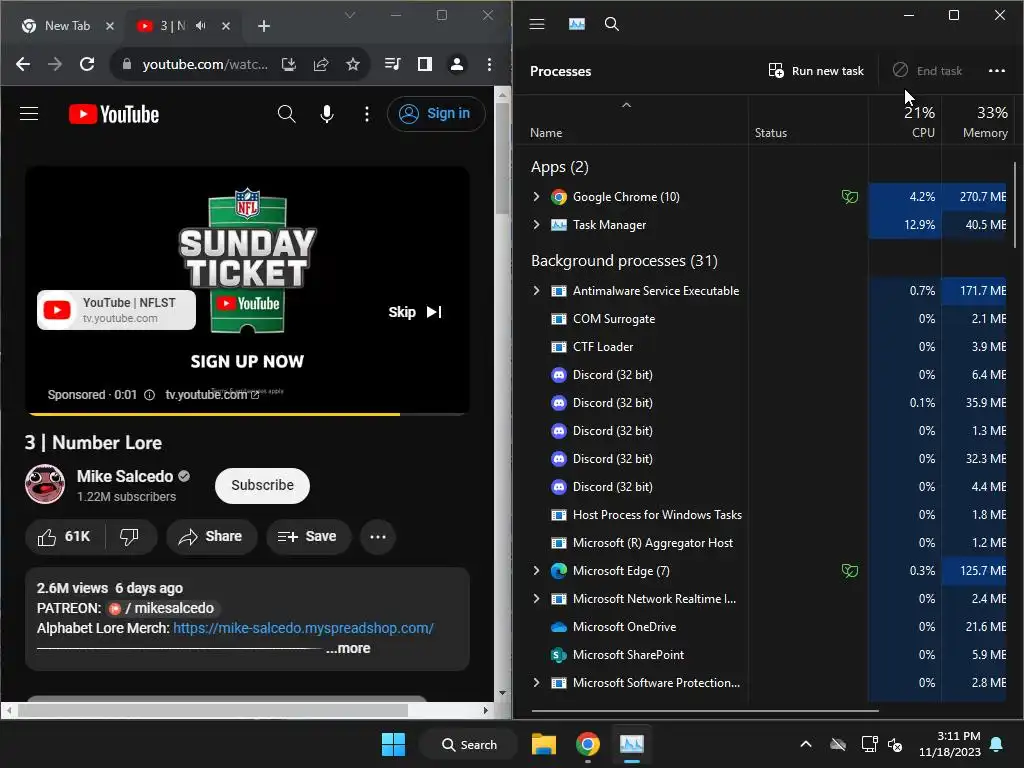
Task: Click the disabled End task button
Action: pos(927,71)
